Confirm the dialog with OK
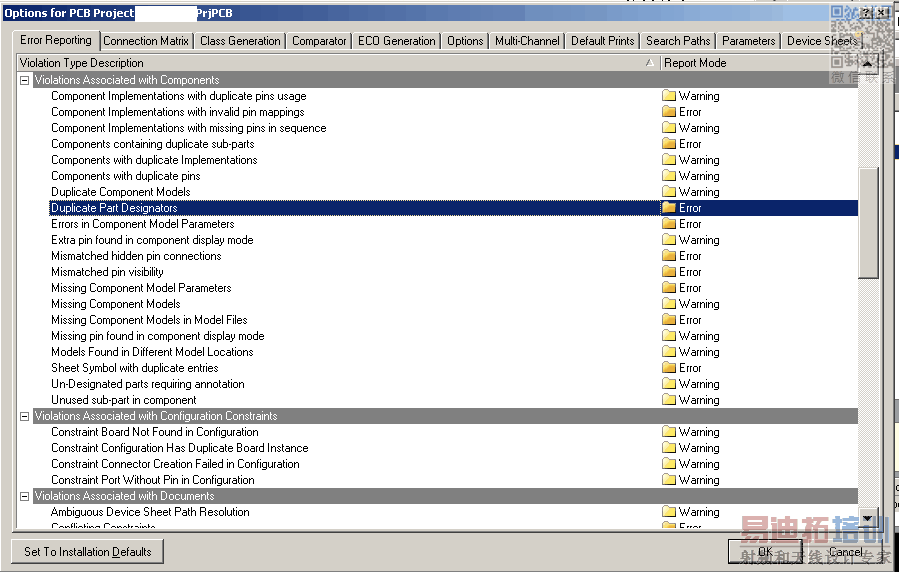Screen dimensions: 899x572 click(x=765, y=552)
